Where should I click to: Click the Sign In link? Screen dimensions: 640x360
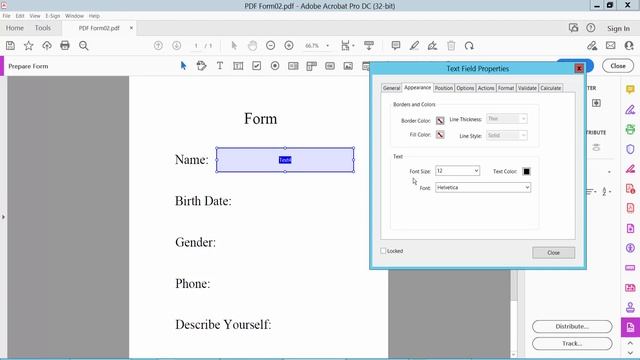(x=618, y=29)
